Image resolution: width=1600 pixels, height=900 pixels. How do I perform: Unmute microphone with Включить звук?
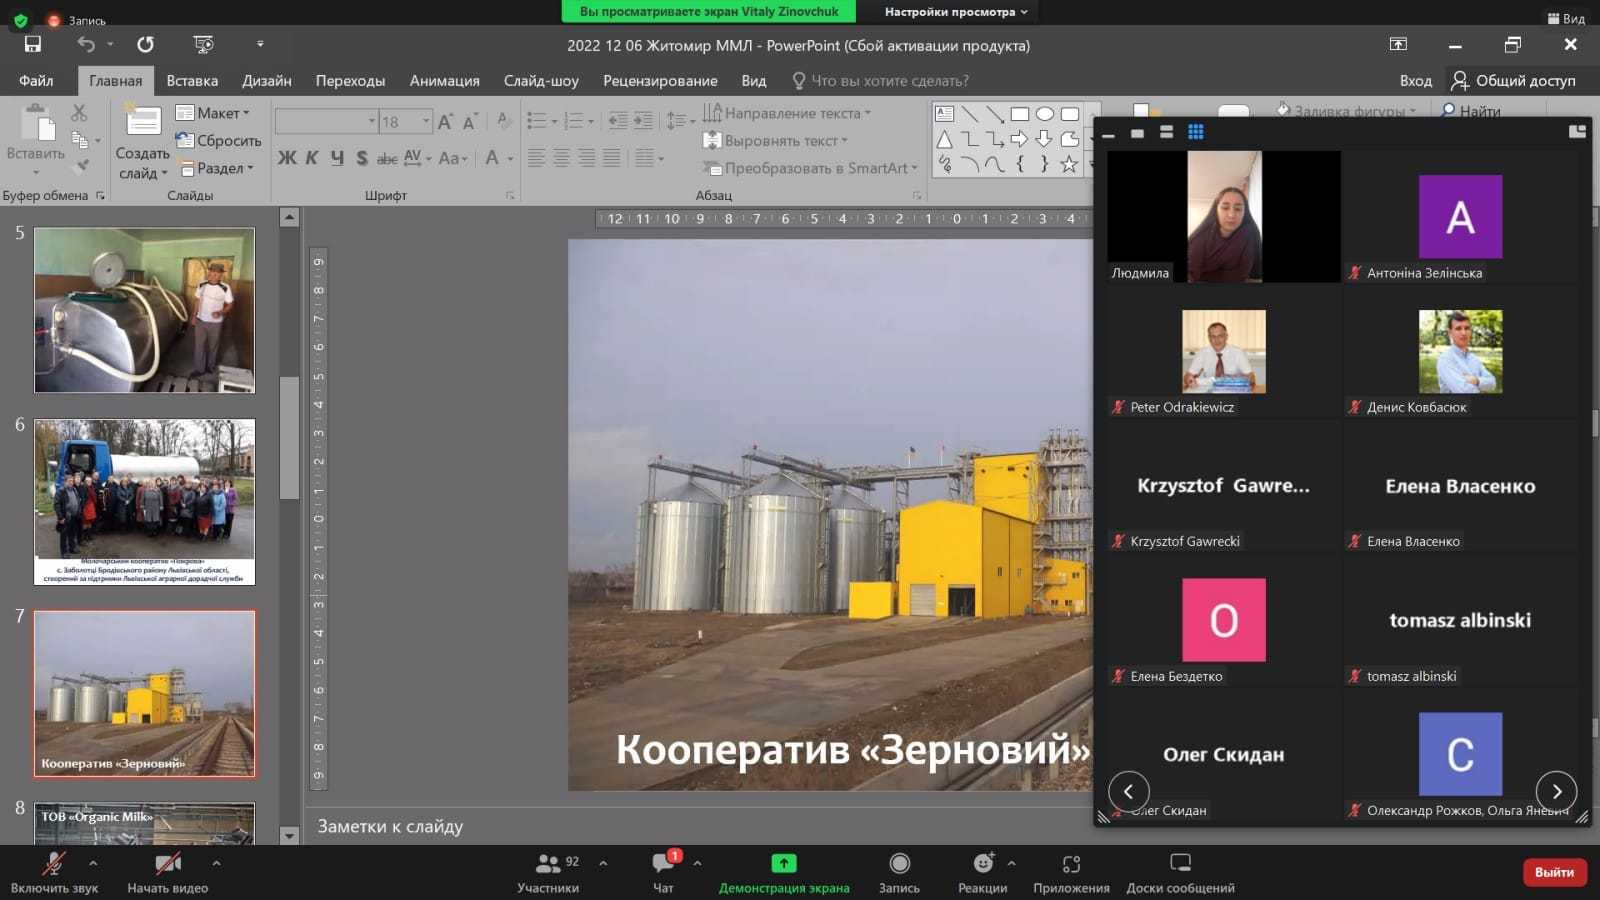pos(54,864)
